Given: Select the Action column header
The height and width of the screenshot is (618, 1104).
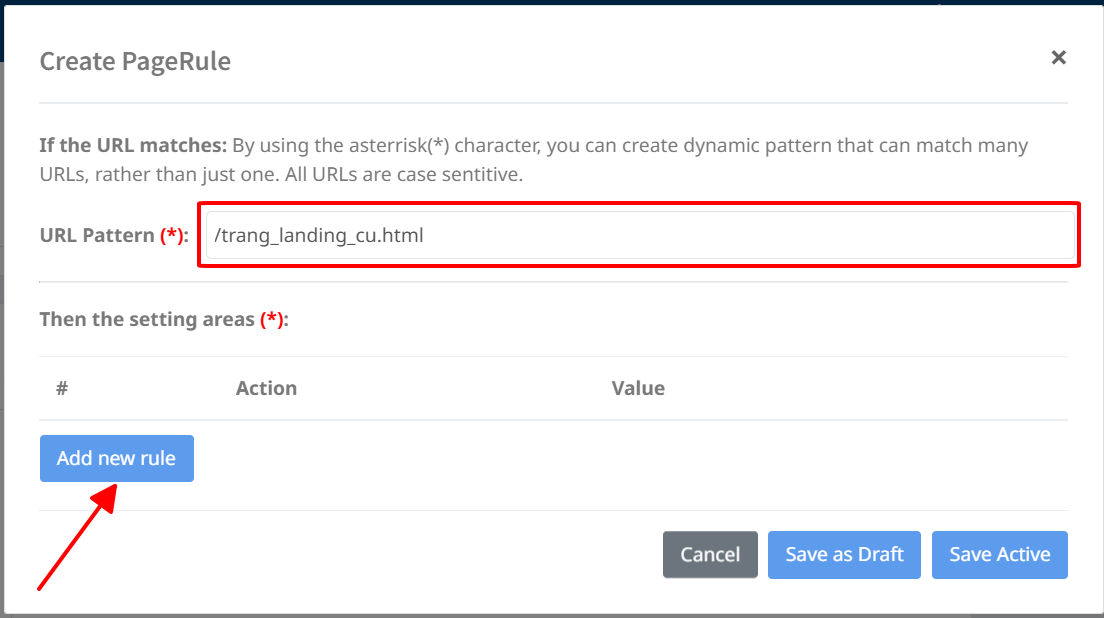Looking at the screenshot, I should (266, 388).
